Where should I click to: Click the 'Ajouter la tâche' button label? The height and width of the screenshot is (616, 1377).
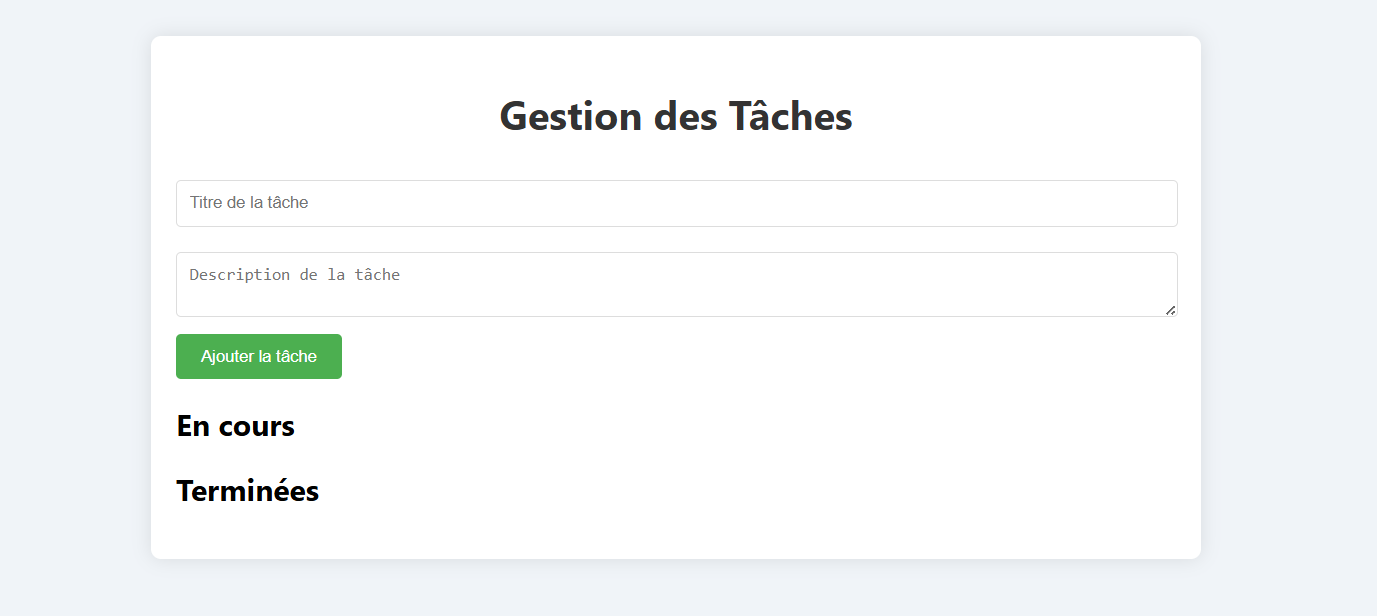tap(259, 357)
